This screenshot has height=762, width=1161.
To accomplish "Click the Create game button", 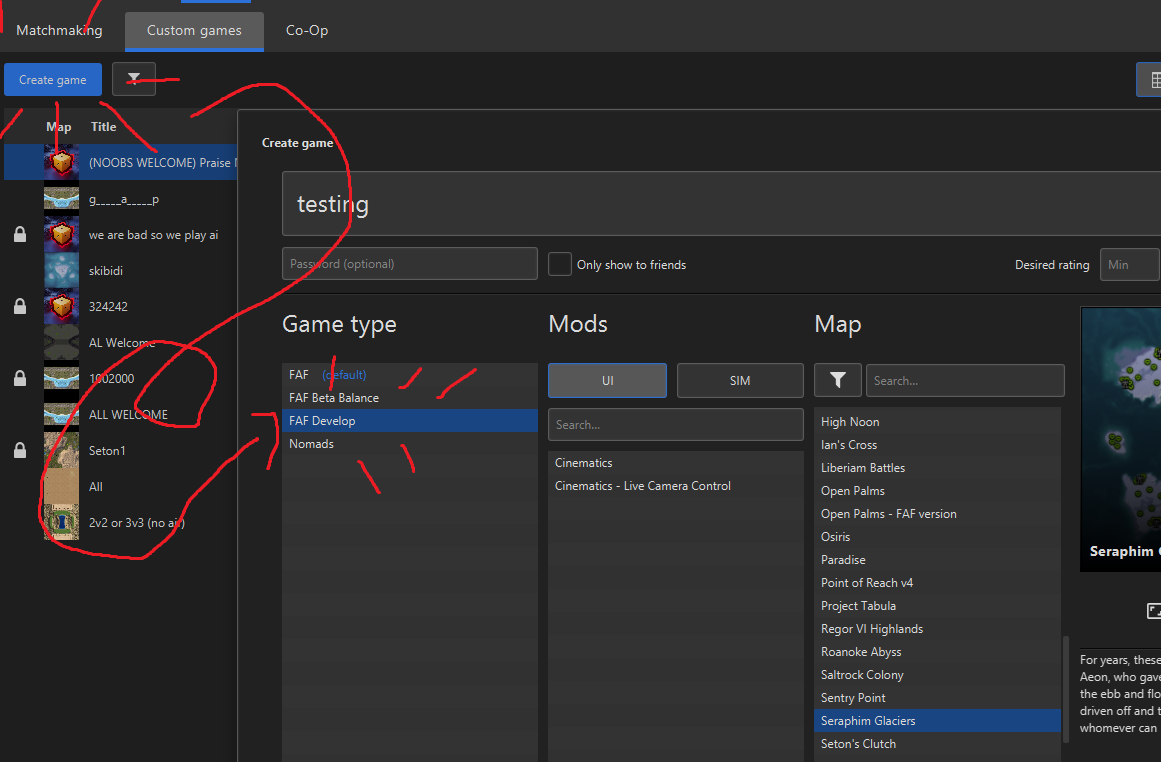I will click(x=53, y=79).
